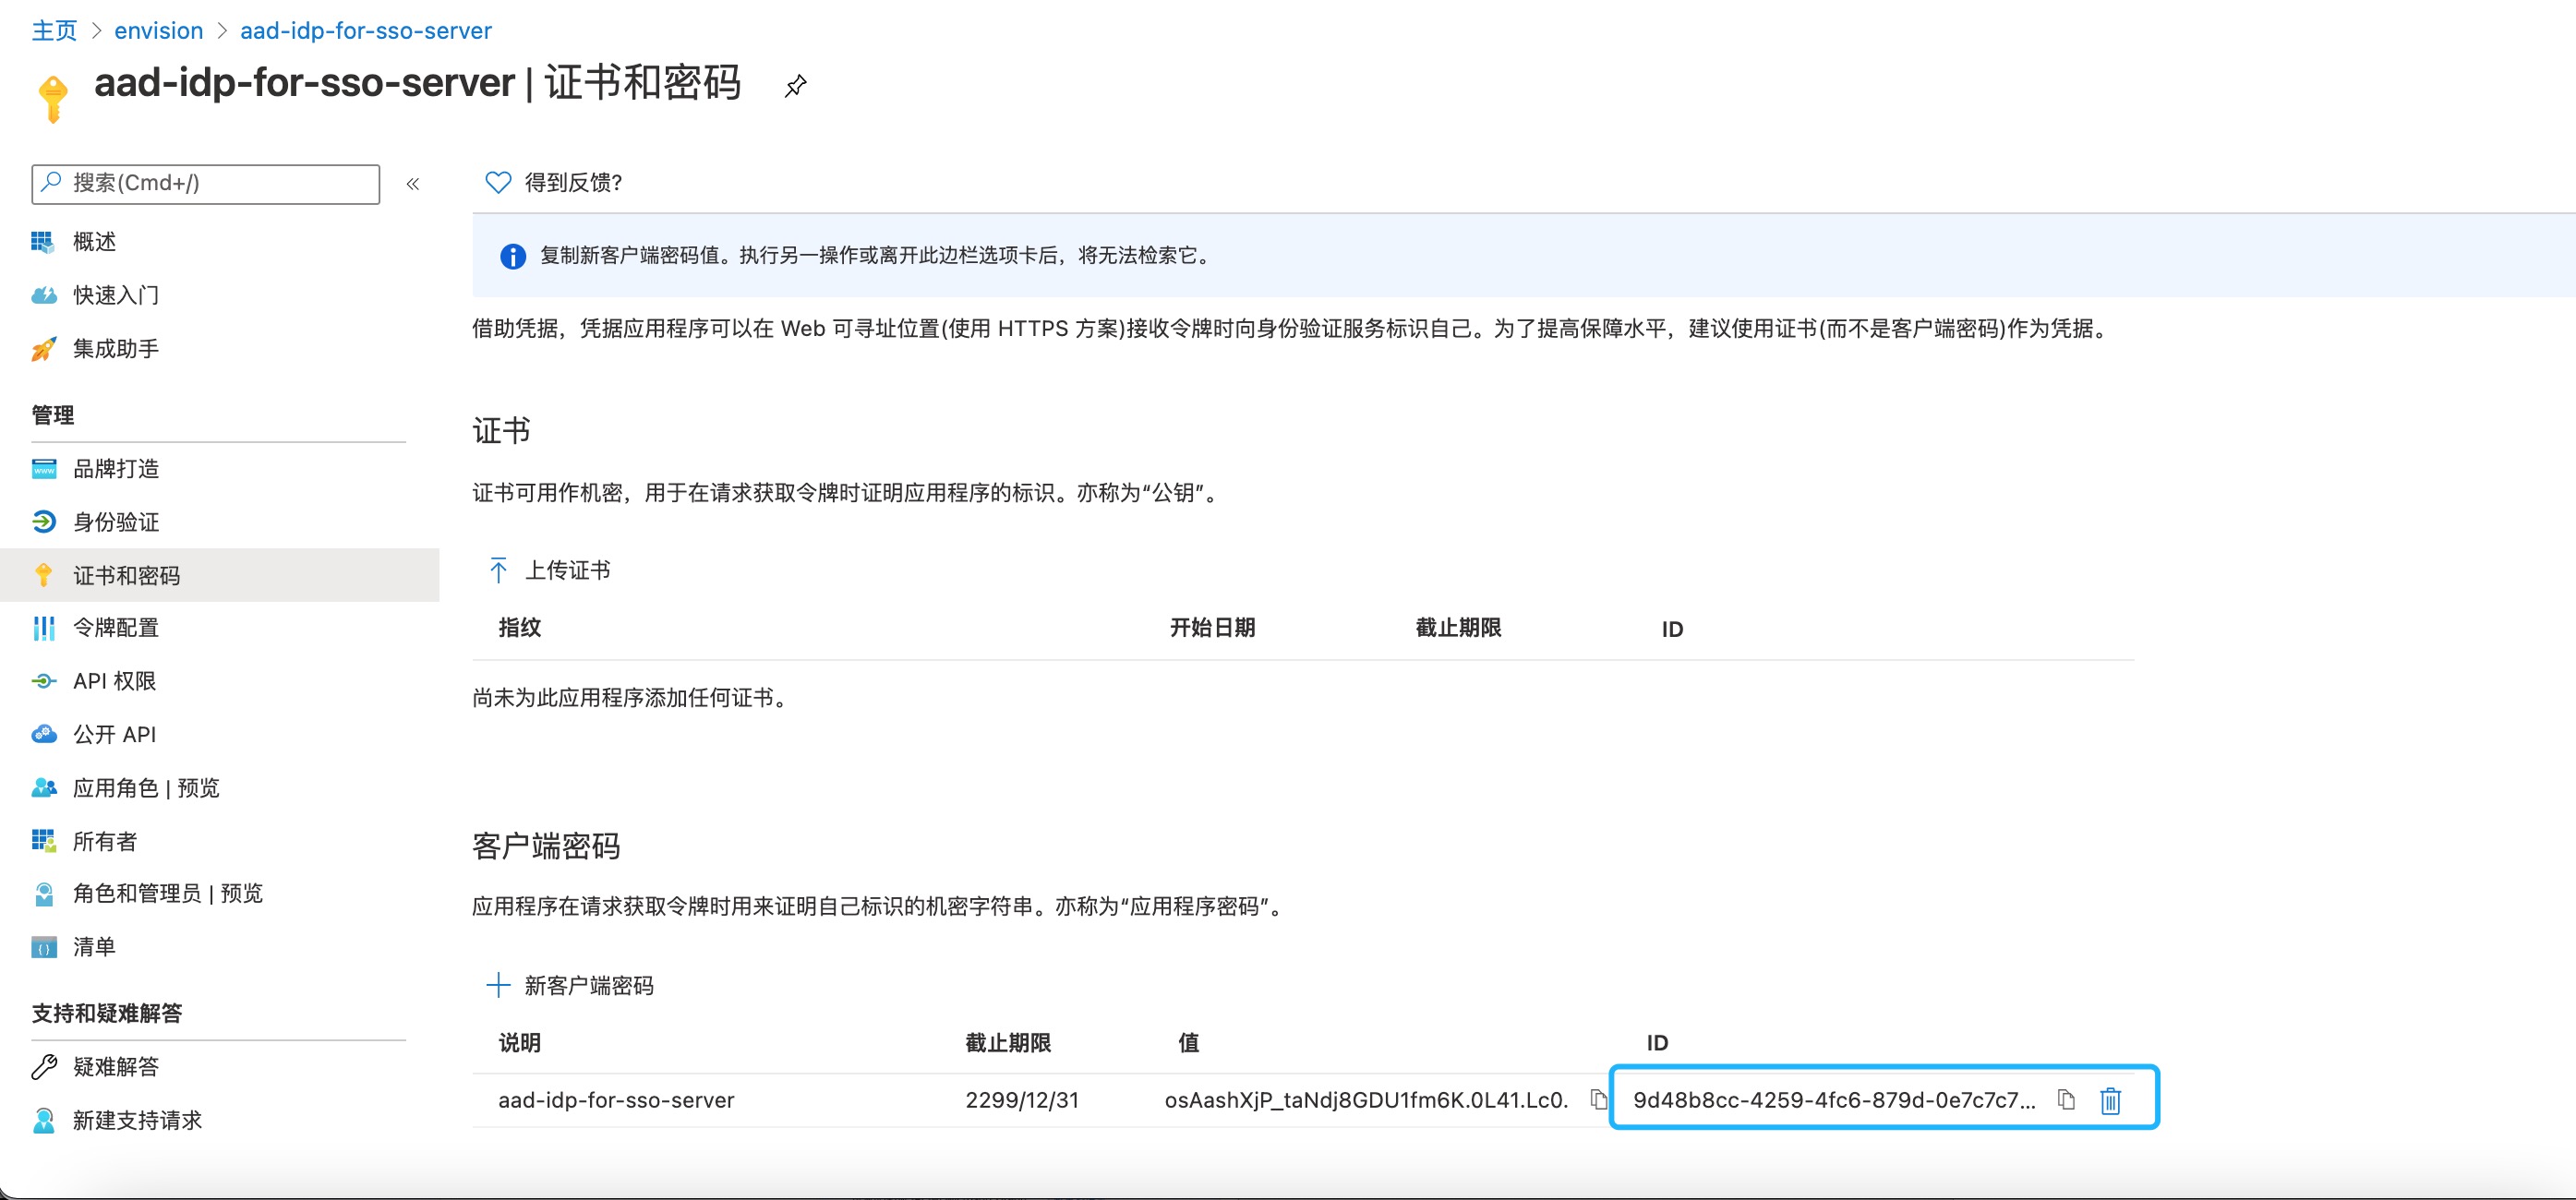Click 上传证书 to upload a certificate
The image size is (2576, 1200).
[x=548, y=570]
